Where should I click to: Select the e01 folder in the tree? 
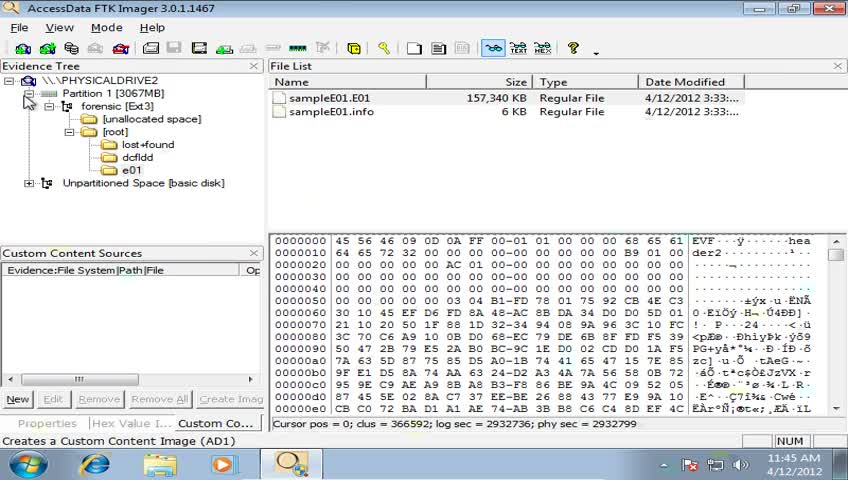131,170
